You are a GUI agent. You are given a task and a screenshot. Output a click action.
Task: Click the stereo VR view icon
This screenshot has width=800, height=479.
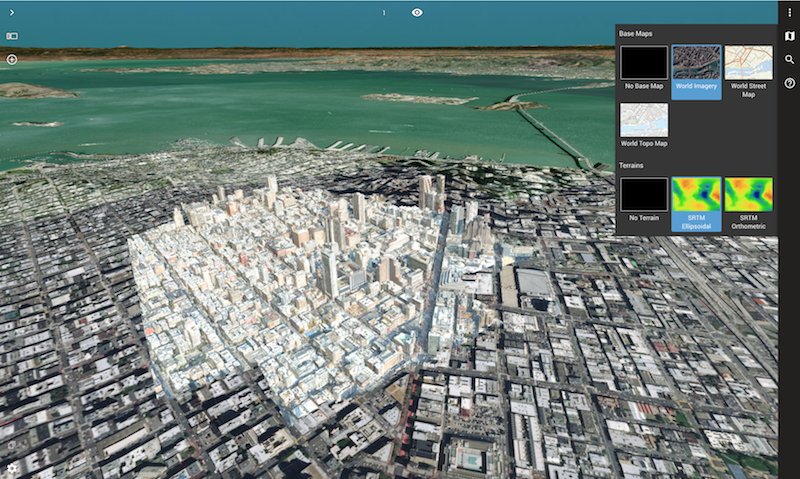pyautogui.click(x=12, y=36)
